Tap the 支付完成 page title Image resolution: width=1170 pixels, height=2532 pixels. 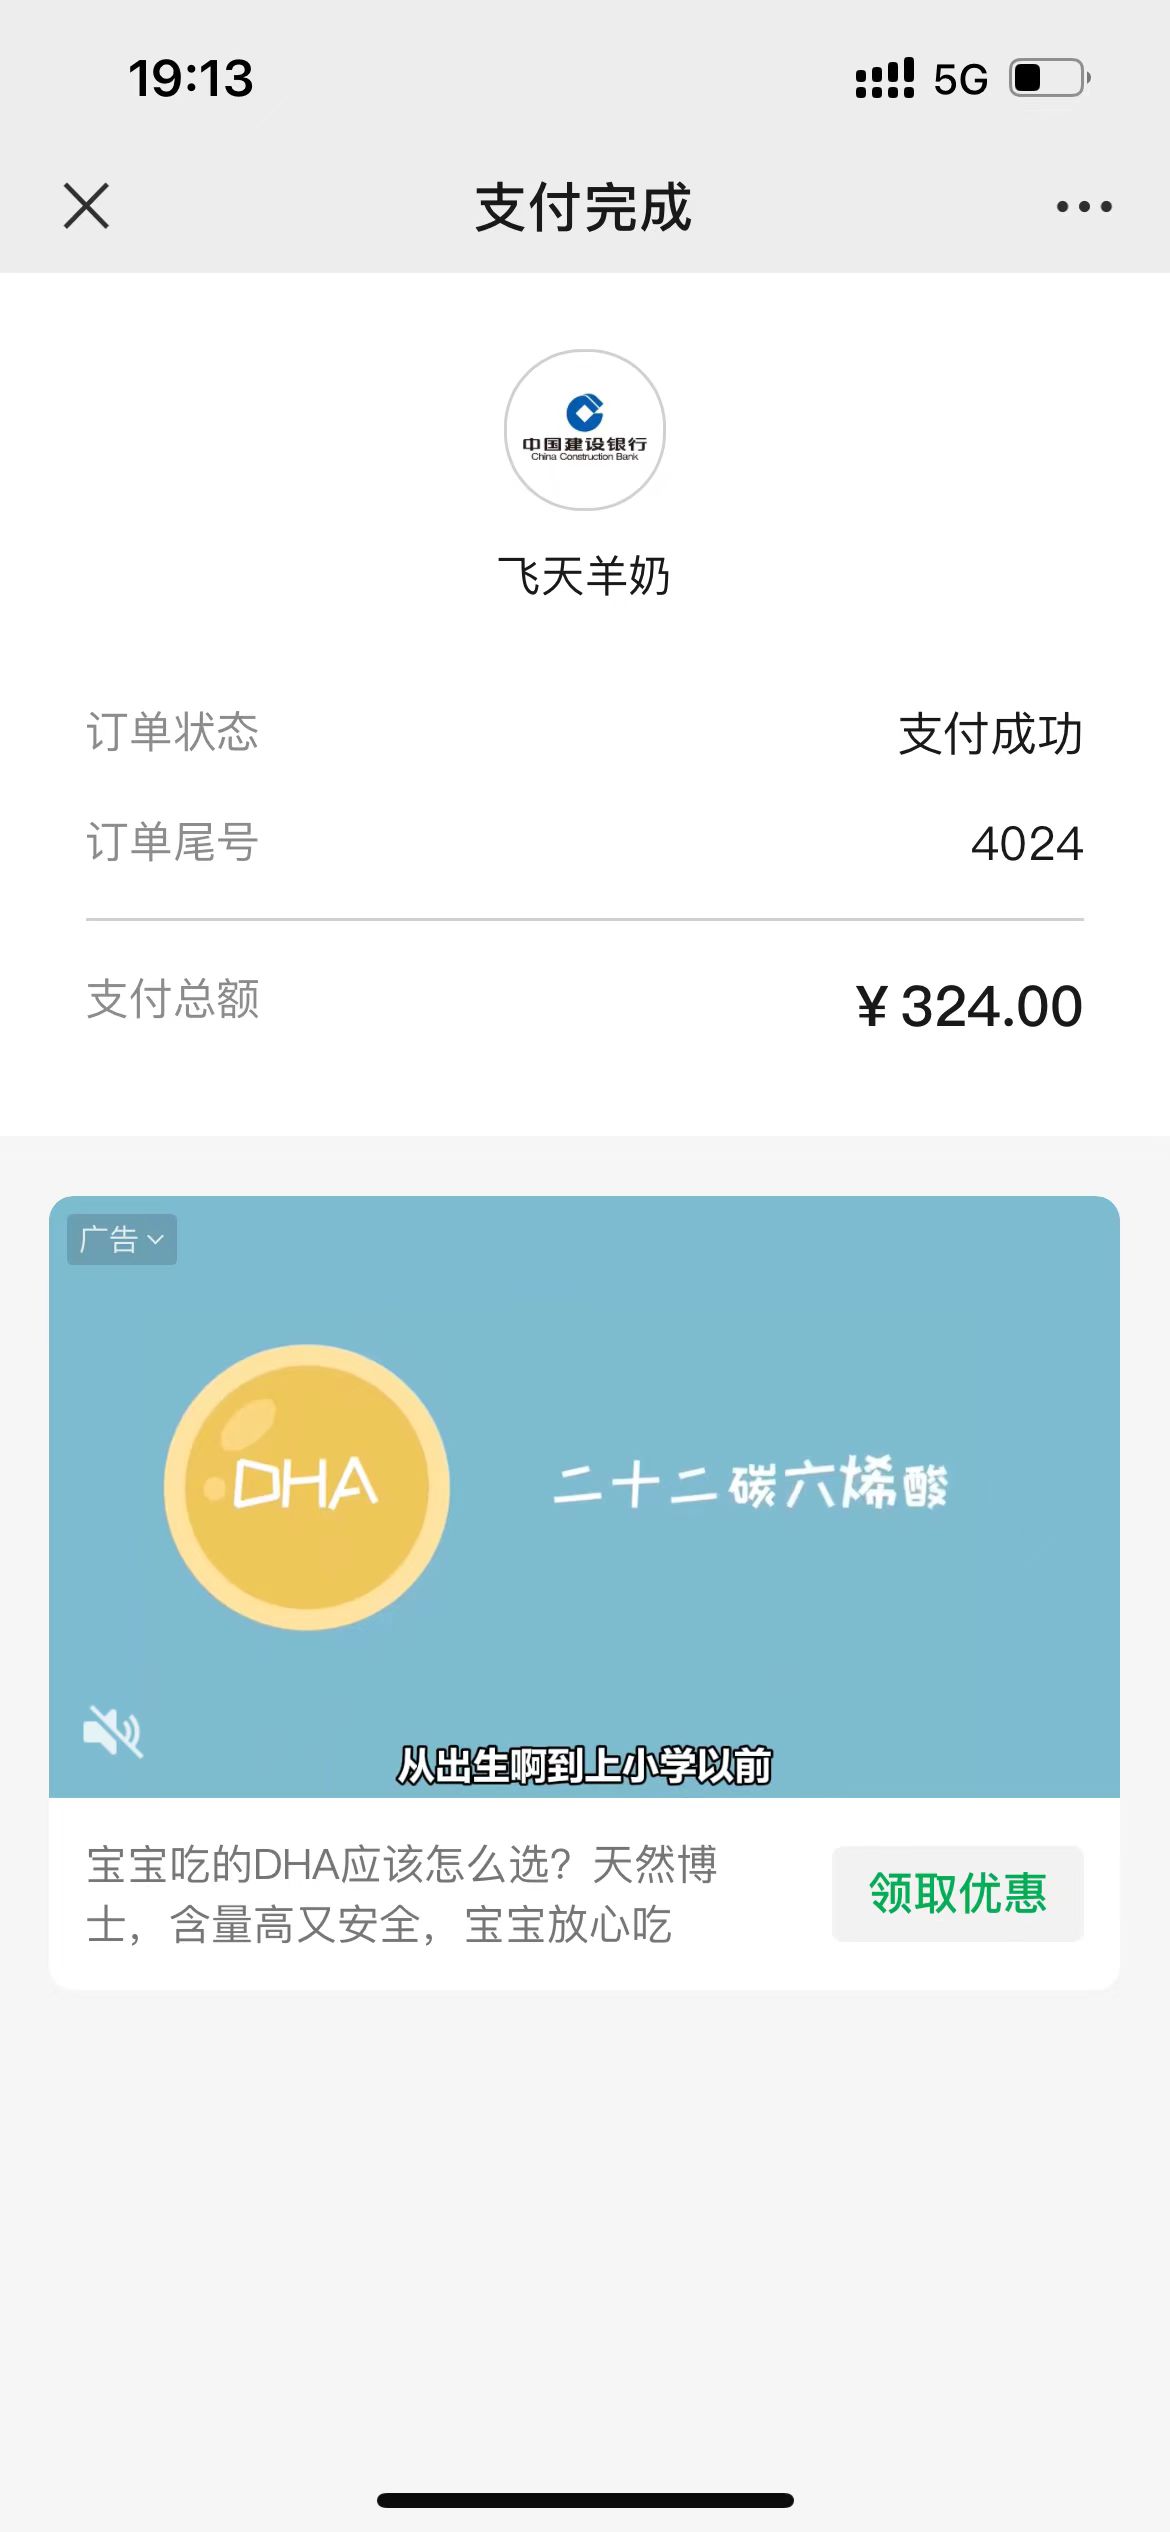pos(584,208)
